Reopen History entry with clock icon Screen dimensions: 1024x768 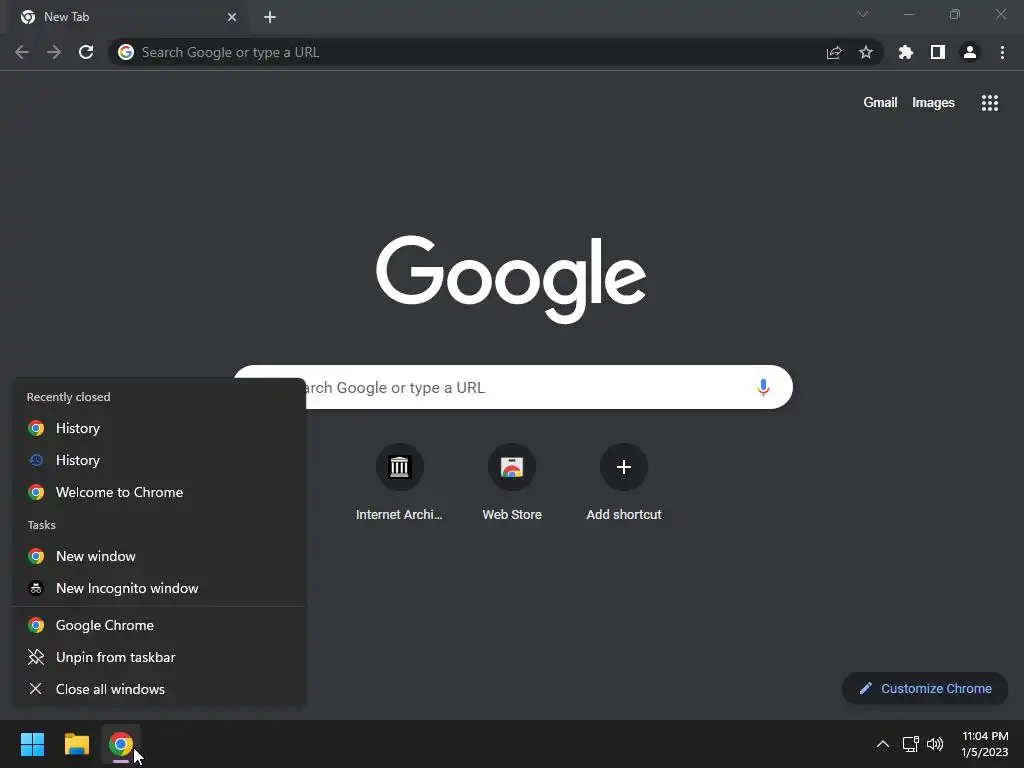pyautogui.click(x=159, y=460)
